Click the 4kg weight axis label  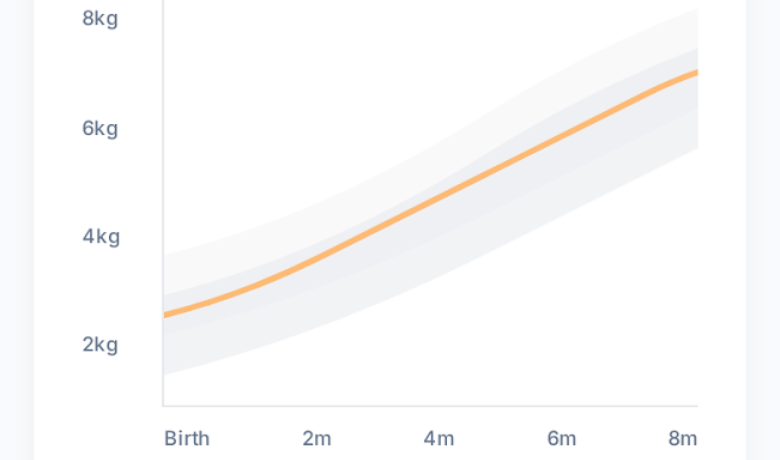[101, 237]
